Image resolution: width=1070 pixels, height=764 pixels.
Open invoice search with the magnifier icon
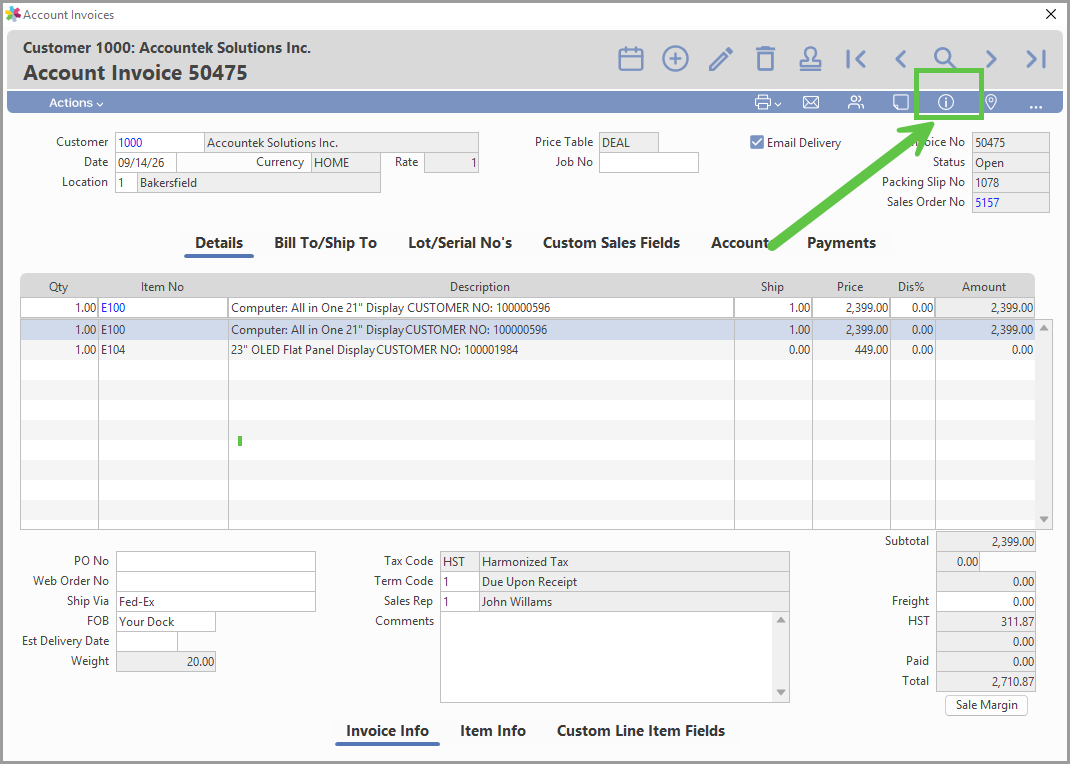click(x=945, y=59)
